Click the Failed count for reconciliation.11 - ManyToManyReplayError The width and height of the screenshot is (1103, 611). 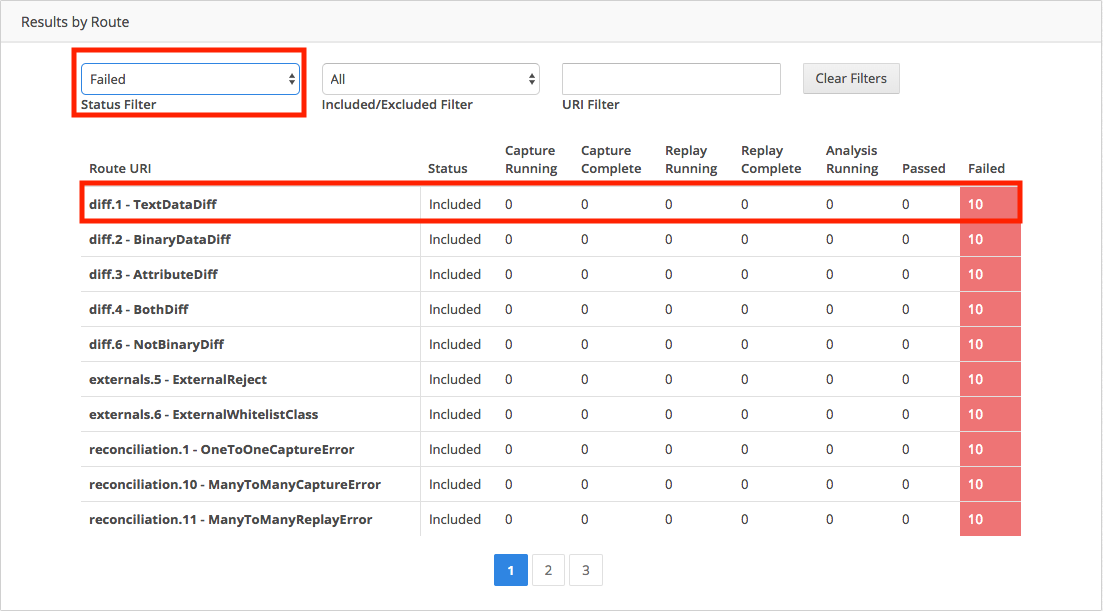[x=990, y=520]
